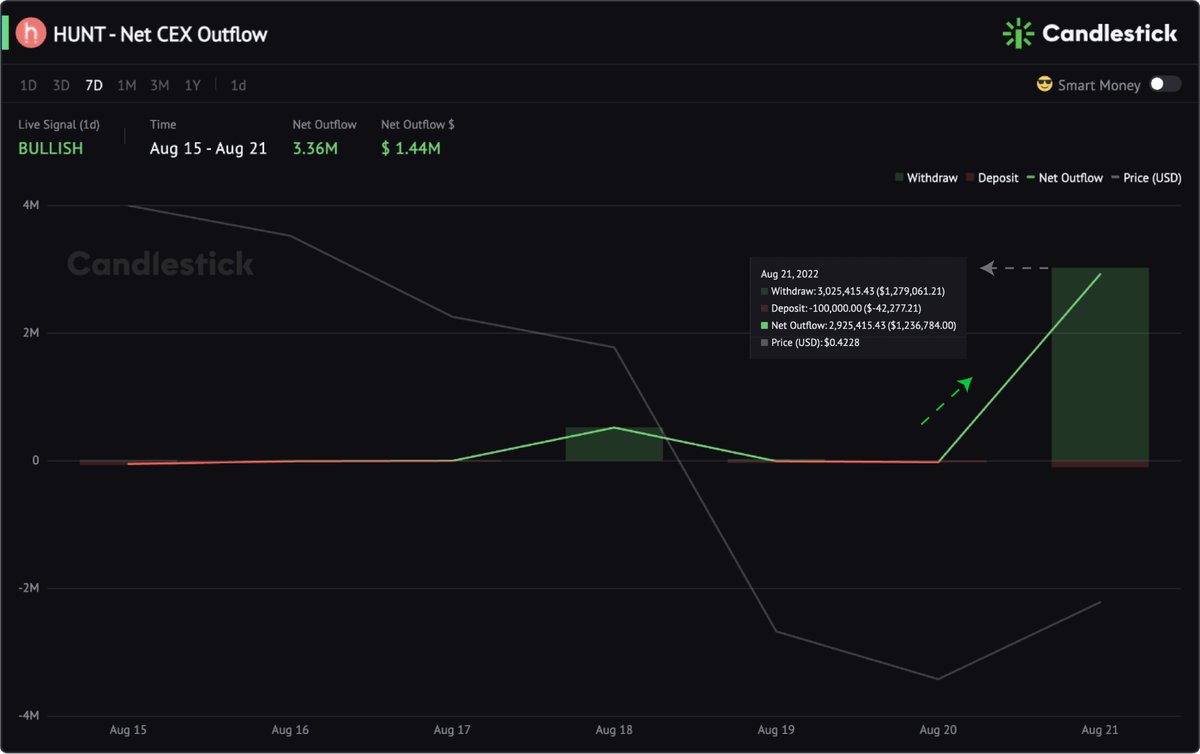Click the Aug 21 red deposit bar
Screen dimensions: 1200x754
1100,464
